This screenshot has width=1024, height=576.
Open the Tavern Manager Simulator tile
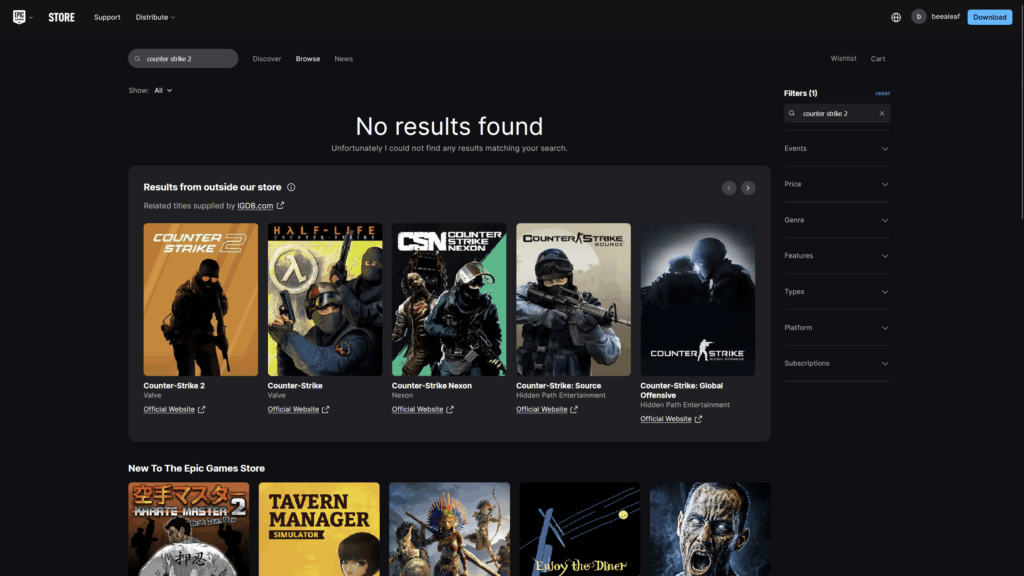(x=319, y=530)
